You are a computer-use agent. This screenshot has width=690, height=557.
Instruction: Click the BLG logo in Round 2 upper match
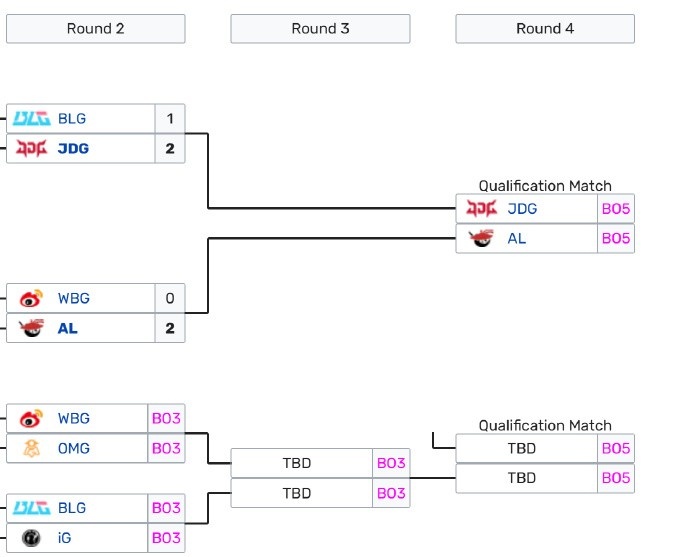pos(31,118)
